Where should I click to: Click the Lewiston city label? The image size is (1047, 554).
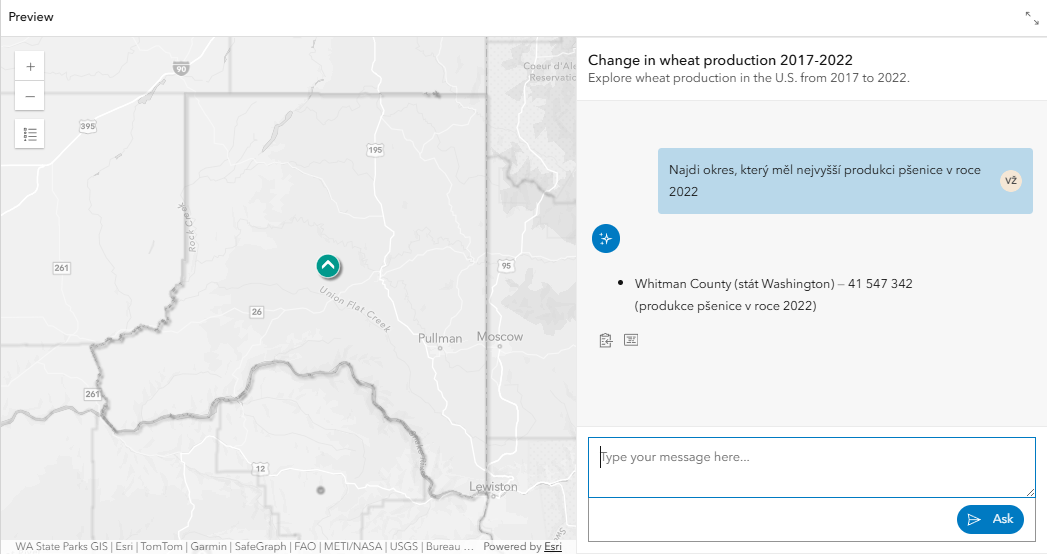[x=493, y=487]
